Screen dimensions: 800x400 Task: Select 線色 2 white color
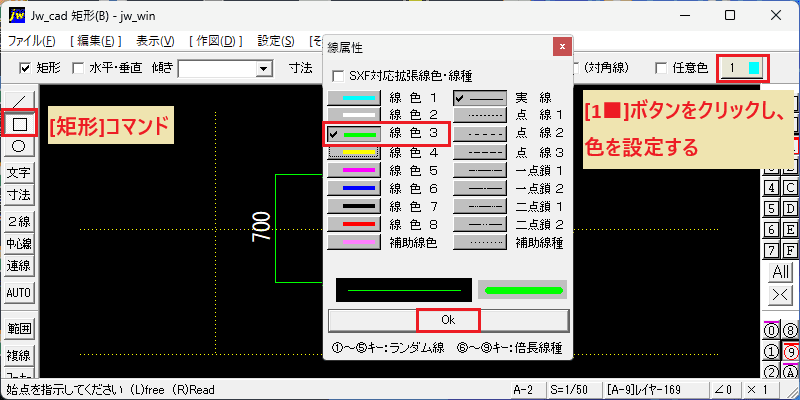coord(354,114)
